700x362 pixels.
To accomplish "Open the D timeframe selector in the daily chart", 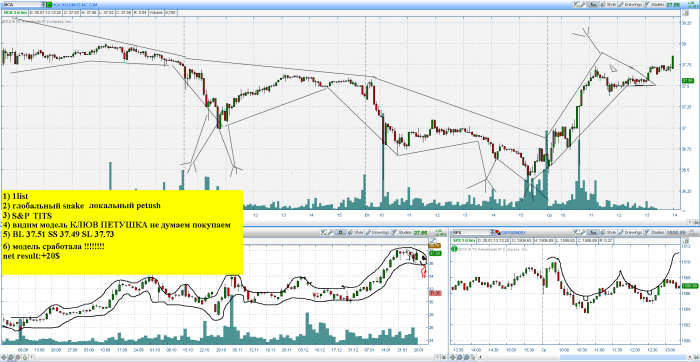I will [x=340, y=233].
